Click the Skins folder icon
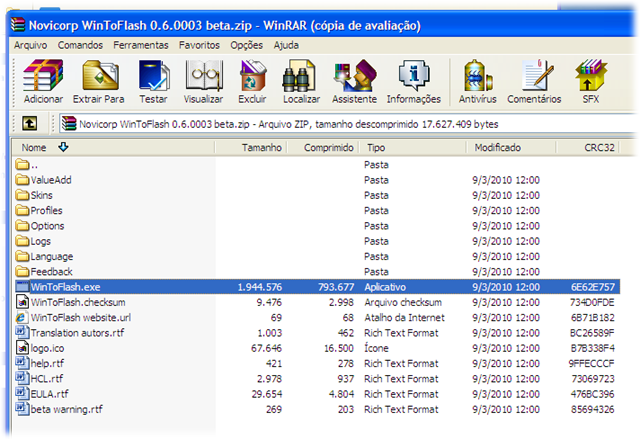Image resolution: width=640 pixels, height=439 pixels. tap(22, 195)
